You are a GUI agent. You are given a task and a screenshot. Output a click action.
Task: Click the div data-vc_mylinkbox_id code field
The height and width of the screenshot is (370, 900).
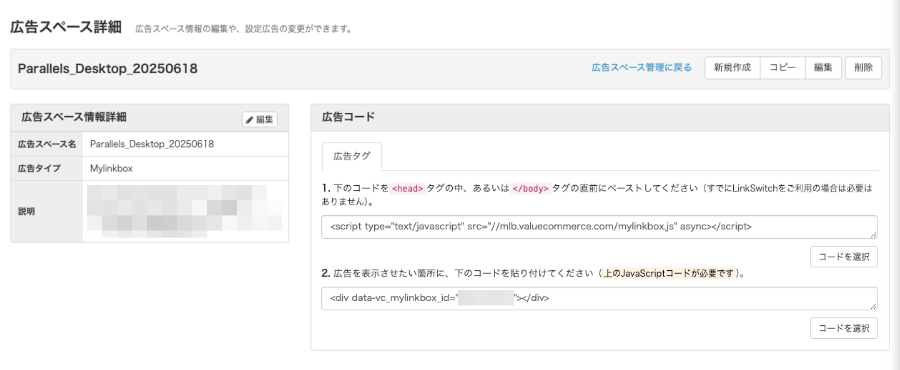[599, 298]
